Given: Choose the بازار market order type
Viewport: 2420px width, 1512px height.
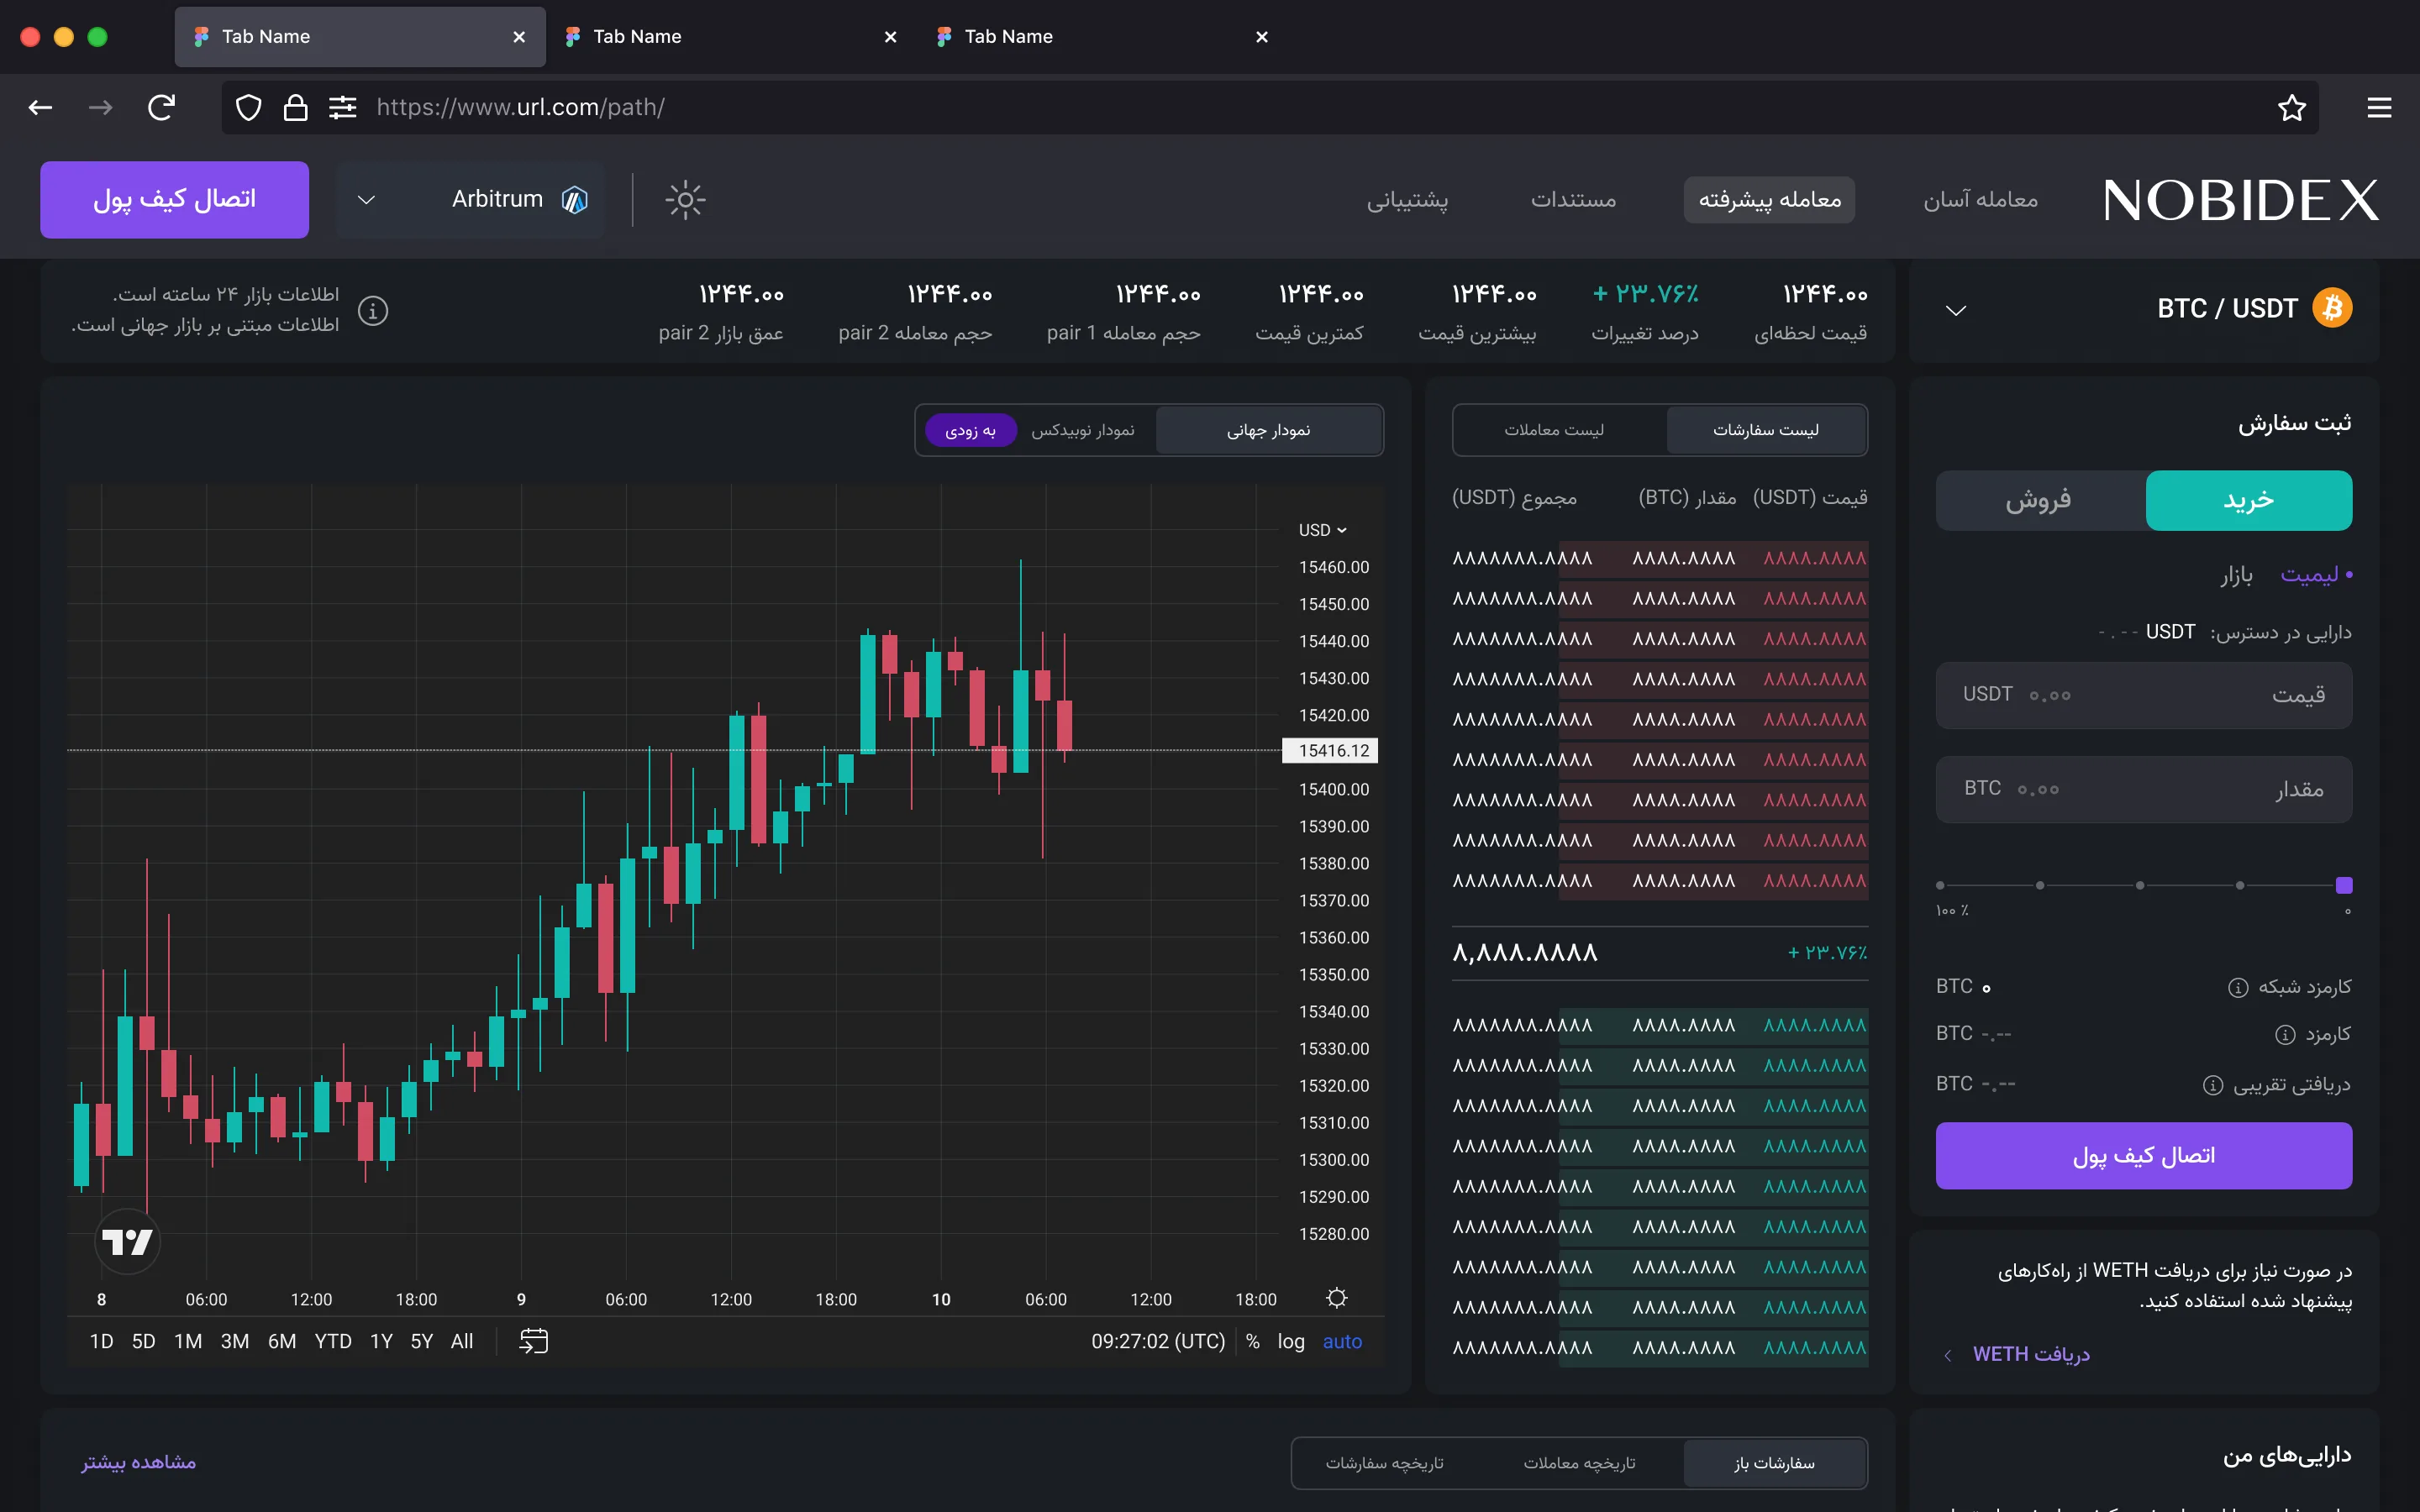Looking at the screenshot, I should 2237,575.
